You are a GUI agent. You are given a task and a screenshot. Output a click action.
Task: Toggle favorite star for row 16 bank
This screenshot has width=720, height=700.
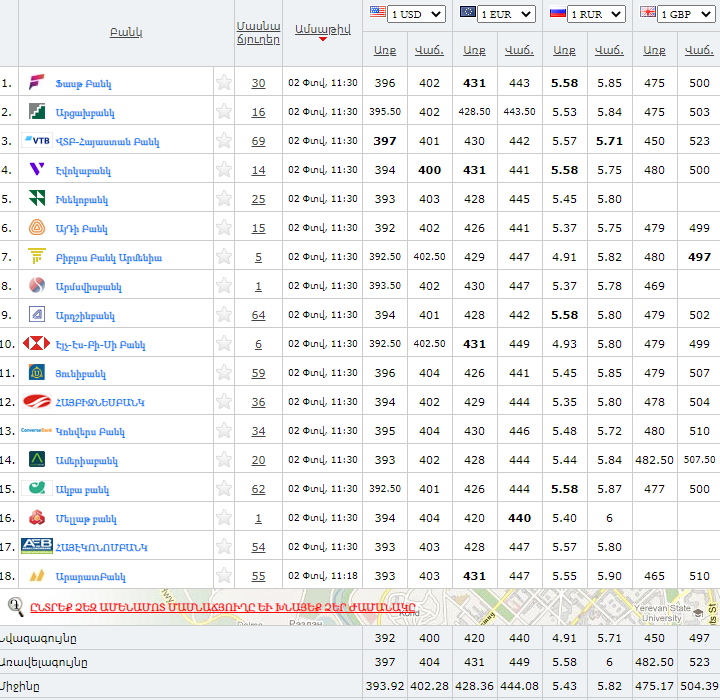[224, 517]
